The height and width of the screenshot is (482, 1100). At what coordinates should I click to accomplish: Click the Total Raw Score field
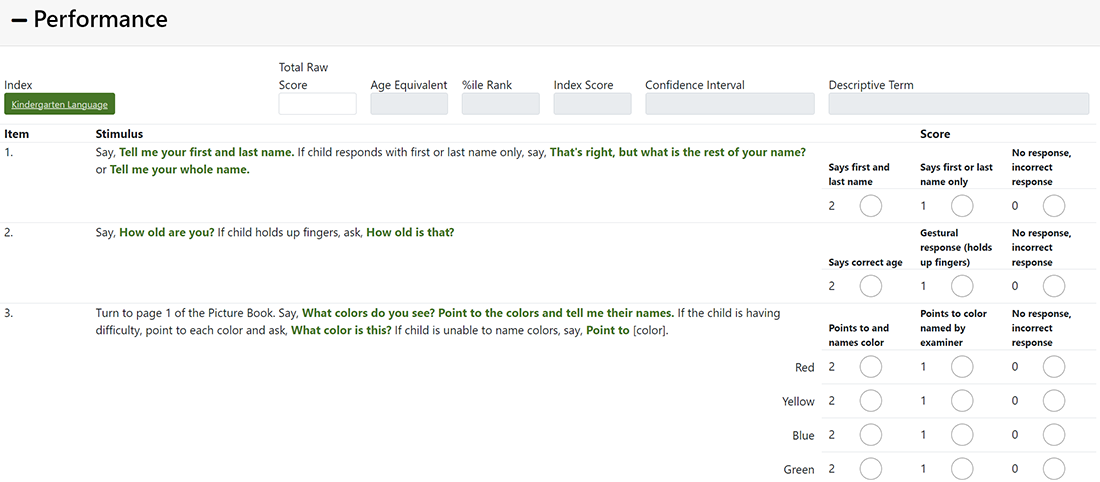point(317,104)
